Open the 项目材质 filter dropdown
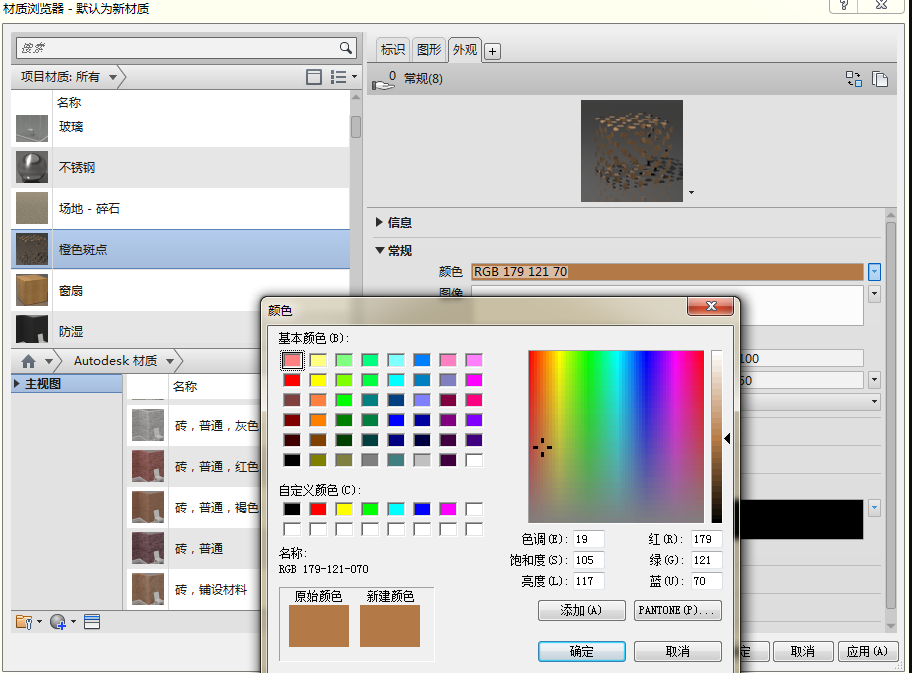 [113, 77]
